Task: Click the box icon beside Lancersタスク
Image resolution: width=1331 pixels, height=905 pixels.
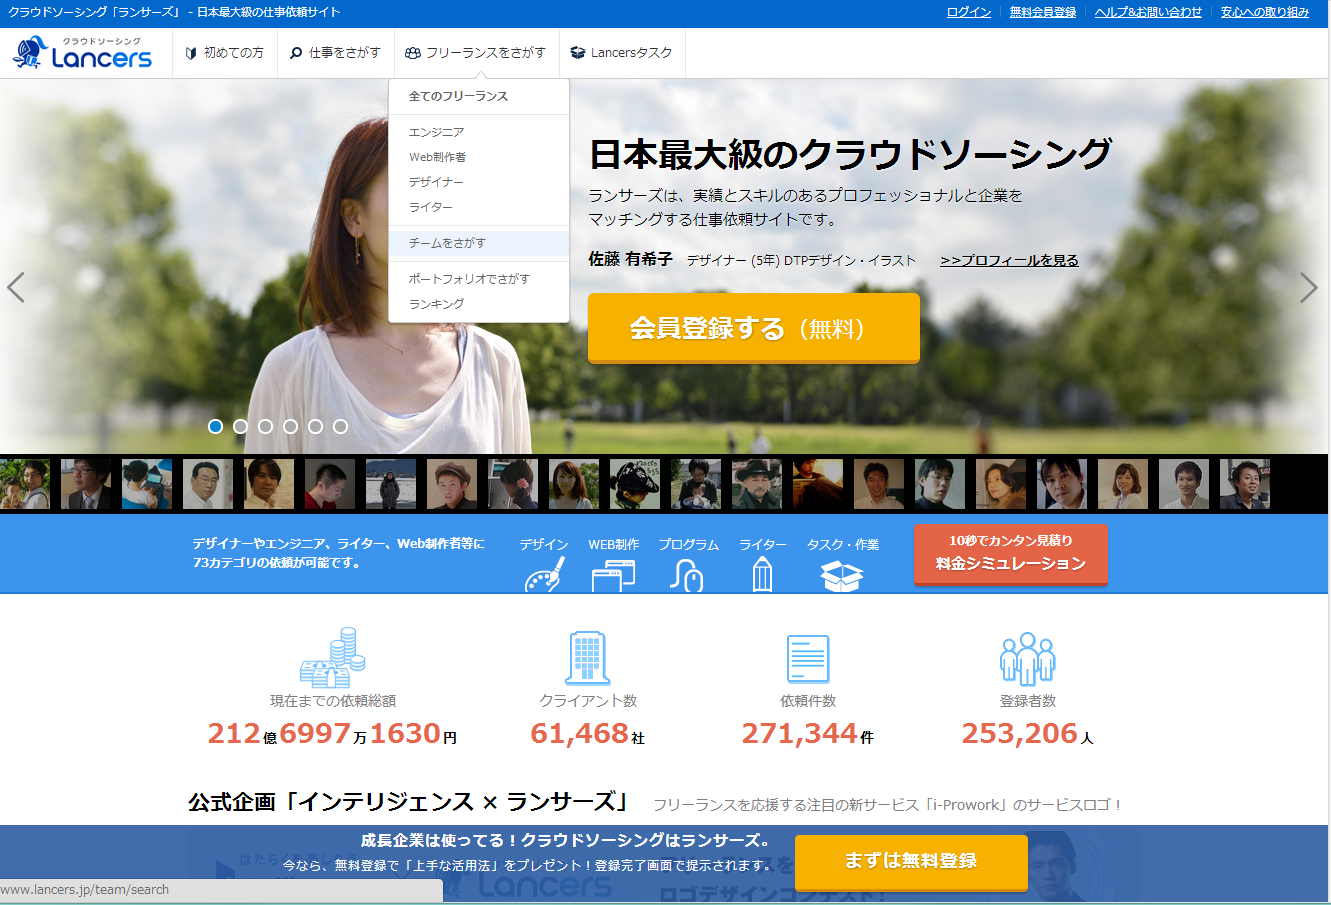Action: click(x=577, y=53)
